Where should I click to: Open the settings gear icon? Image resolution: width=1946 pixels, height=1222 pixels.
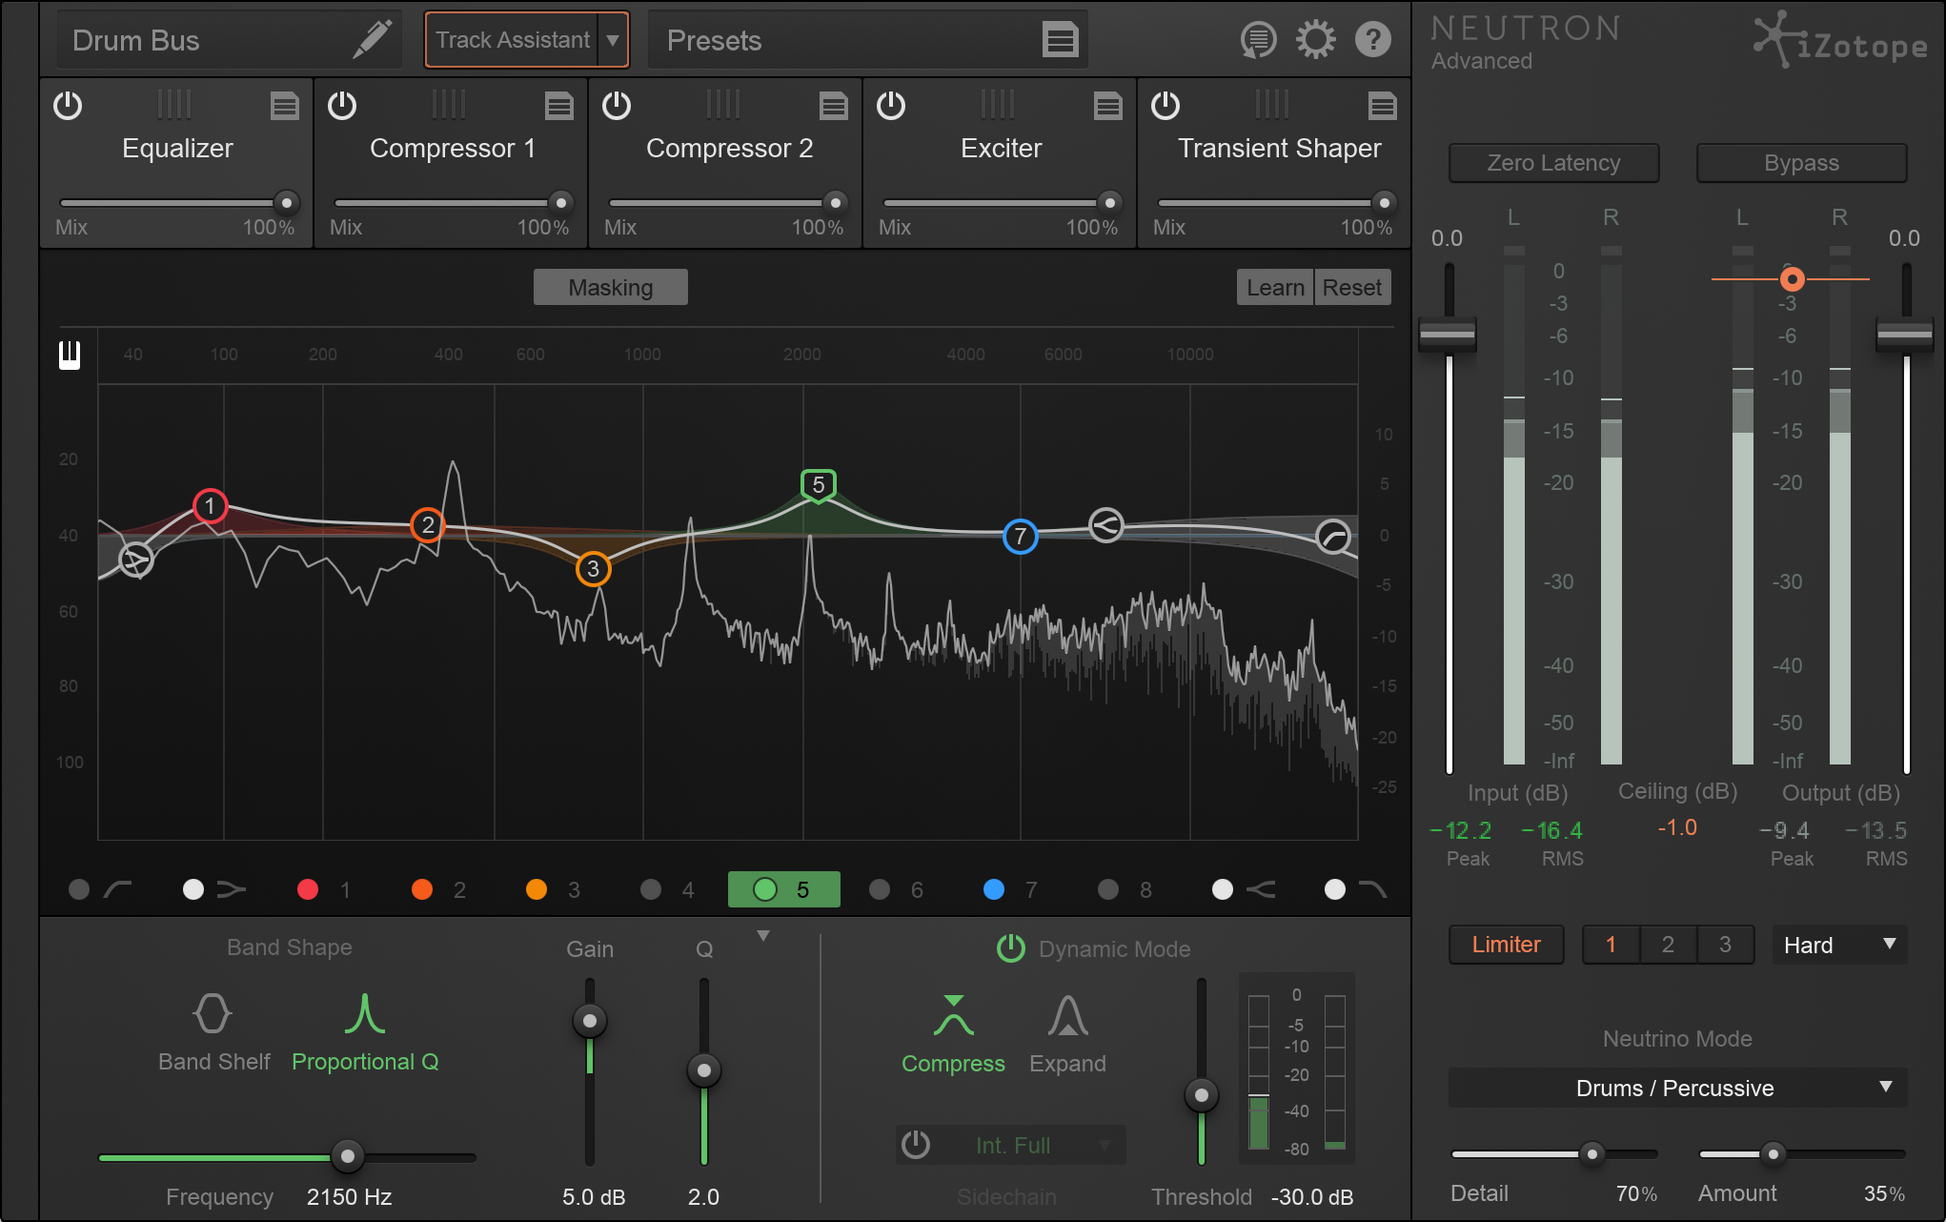pos(1315,40)
